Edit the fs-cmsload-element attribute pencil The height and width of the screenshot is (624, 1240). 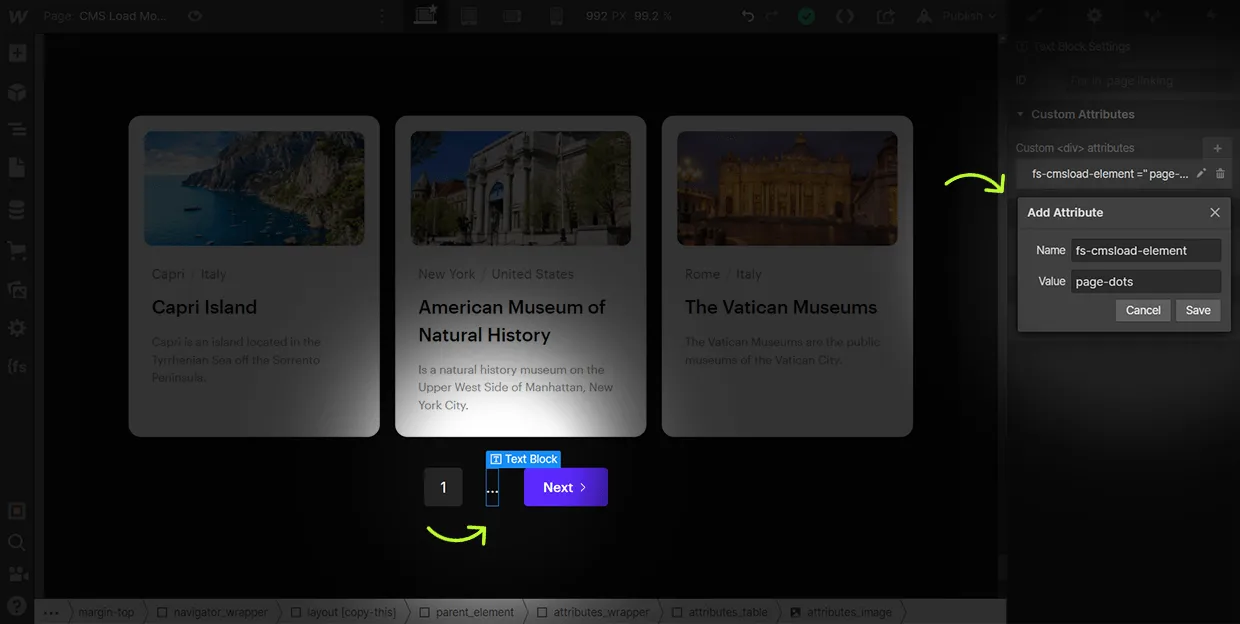(x=1201, y=173)
